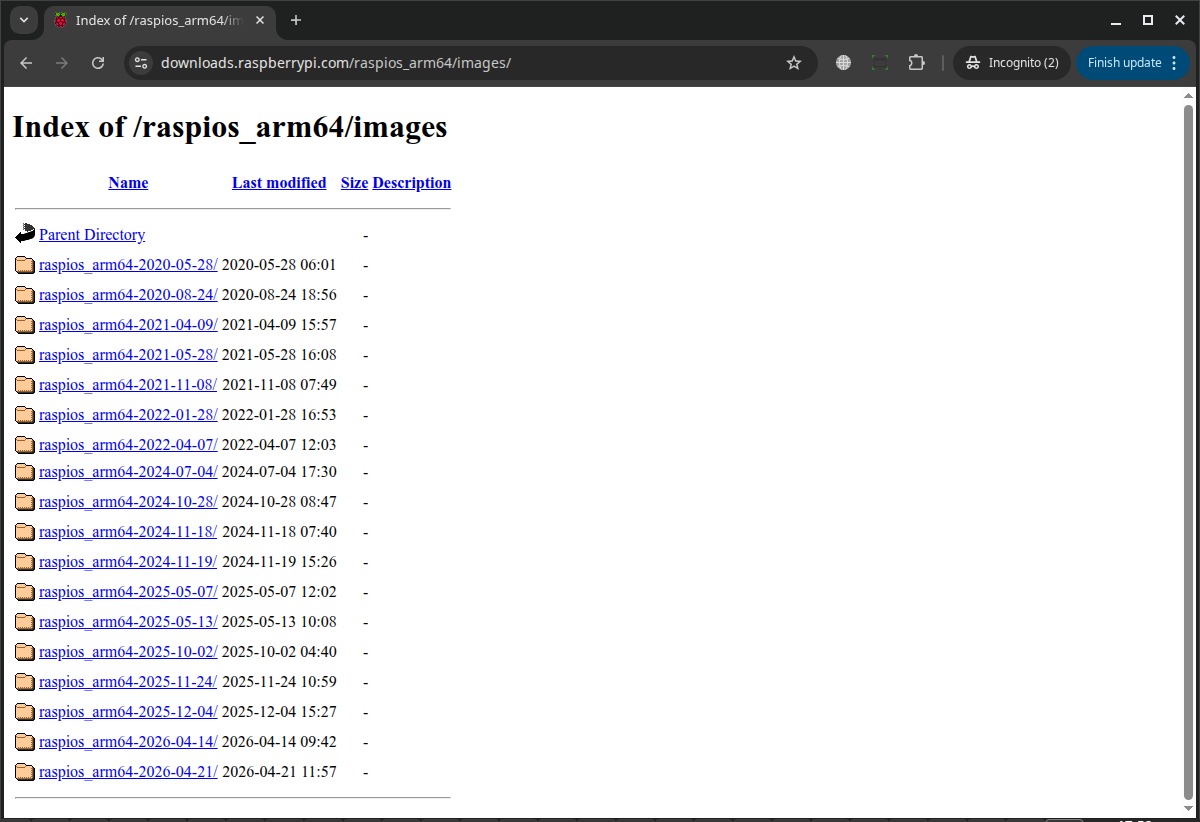1200x822 pixels.
Task: Click the globe icon in toolbar
Action: pos(844,63)
